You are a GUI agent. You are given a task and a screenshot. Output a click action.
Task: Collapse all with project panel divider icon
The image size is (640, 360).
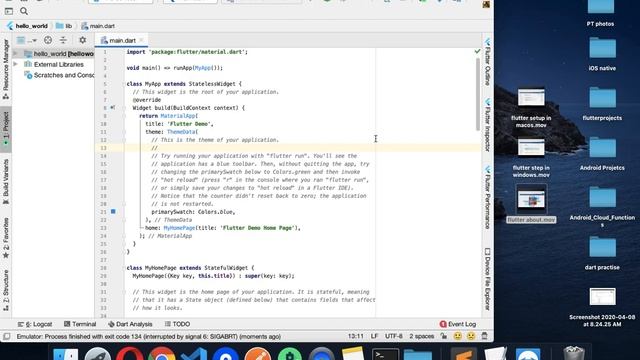(63, 40)
